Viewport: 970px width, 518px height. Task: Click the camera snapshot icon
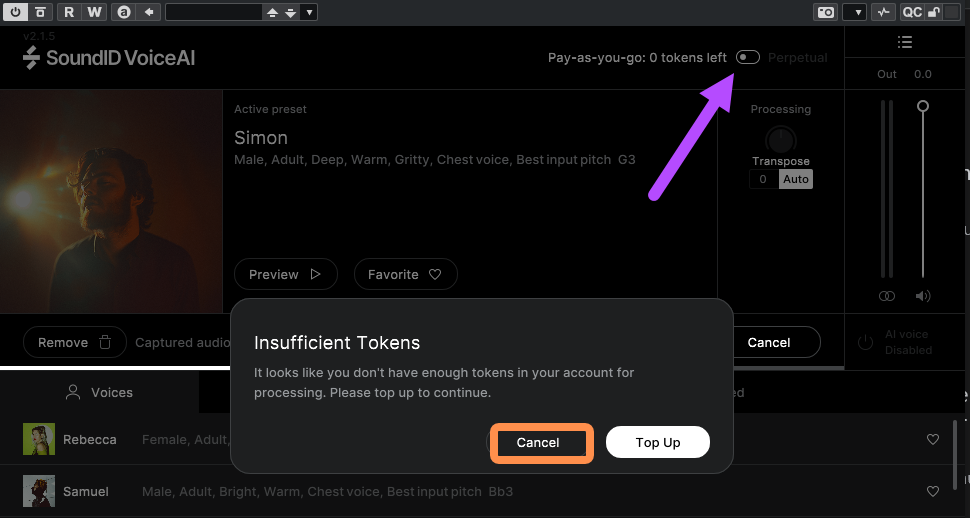pos(826,12)
